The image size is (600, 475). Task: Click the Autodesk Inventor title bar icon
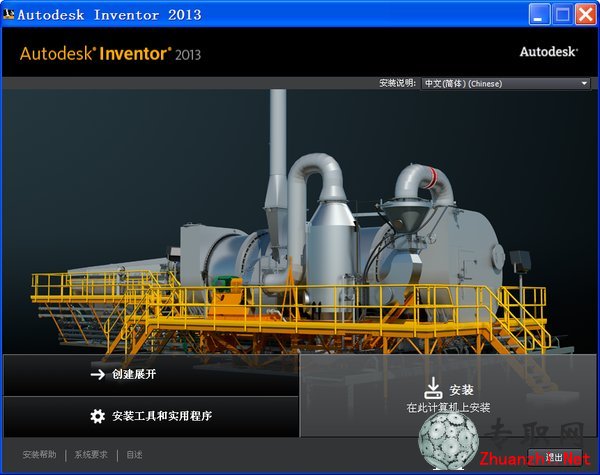pos(8,15)
